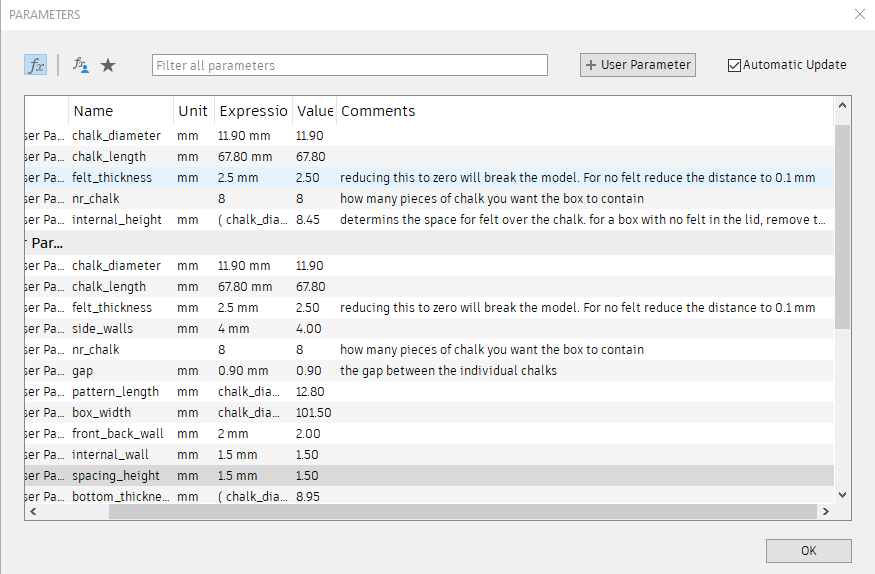The height and width of the screenshot is (574, 875).
Task: Click the mm unit cell of side_walls row
Action: (x=188, y=329)
